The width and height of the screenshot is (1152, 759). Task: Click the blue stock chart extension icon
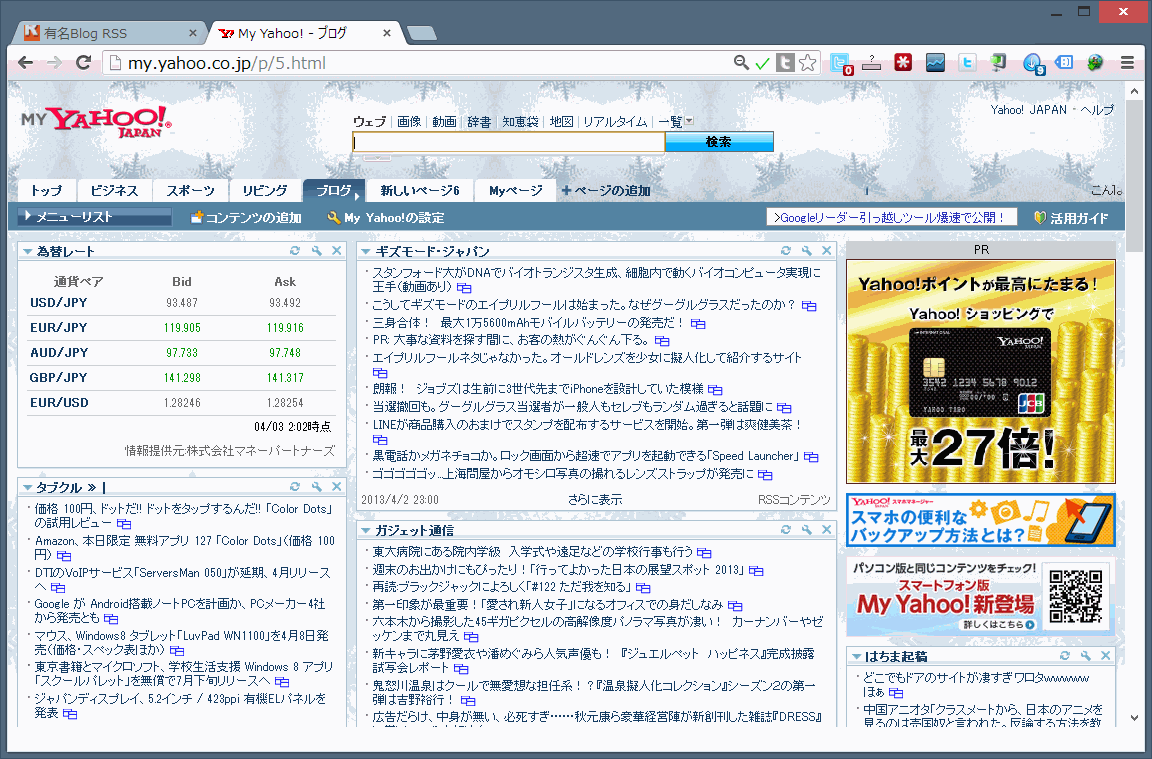[935, 63]
